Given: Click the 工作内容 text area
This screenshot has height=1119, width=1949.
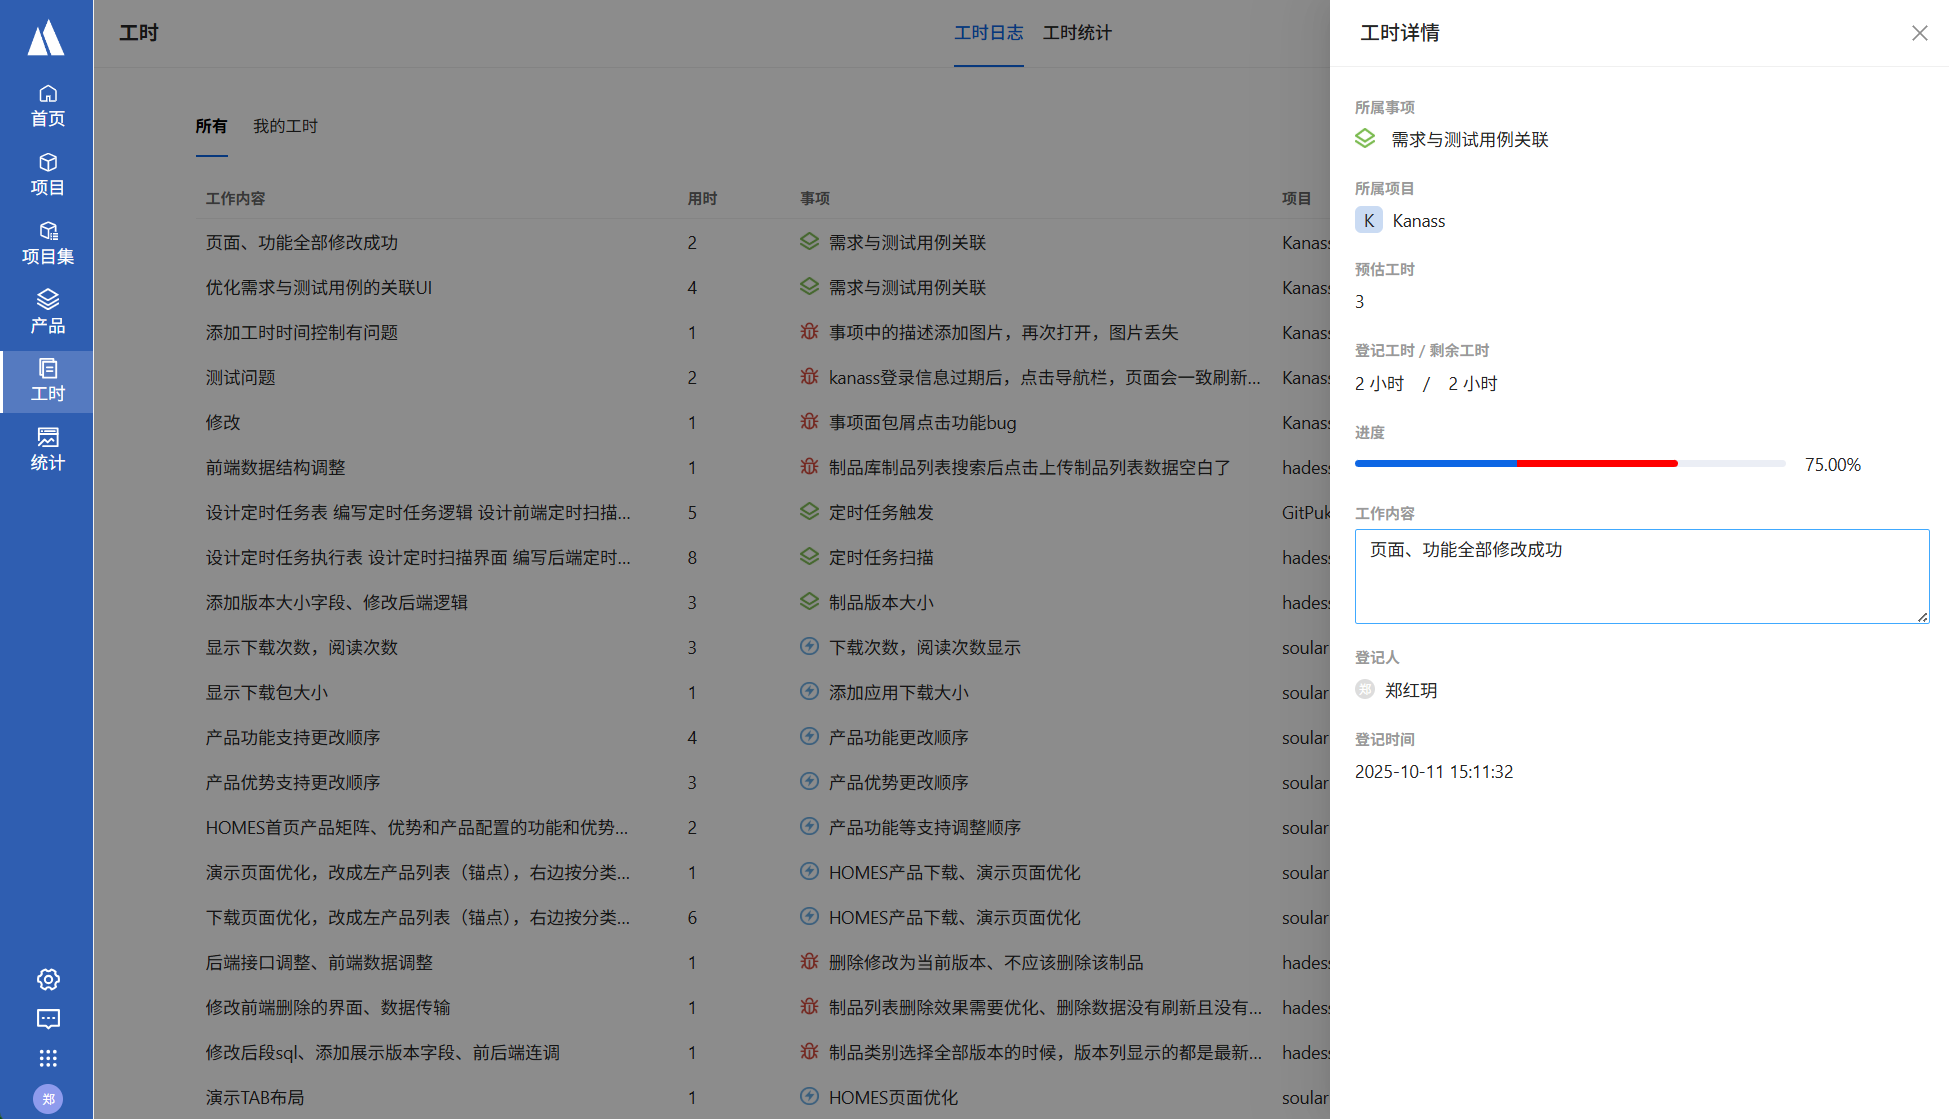Looking at the screenshot, I should [x=1641, y=576].
